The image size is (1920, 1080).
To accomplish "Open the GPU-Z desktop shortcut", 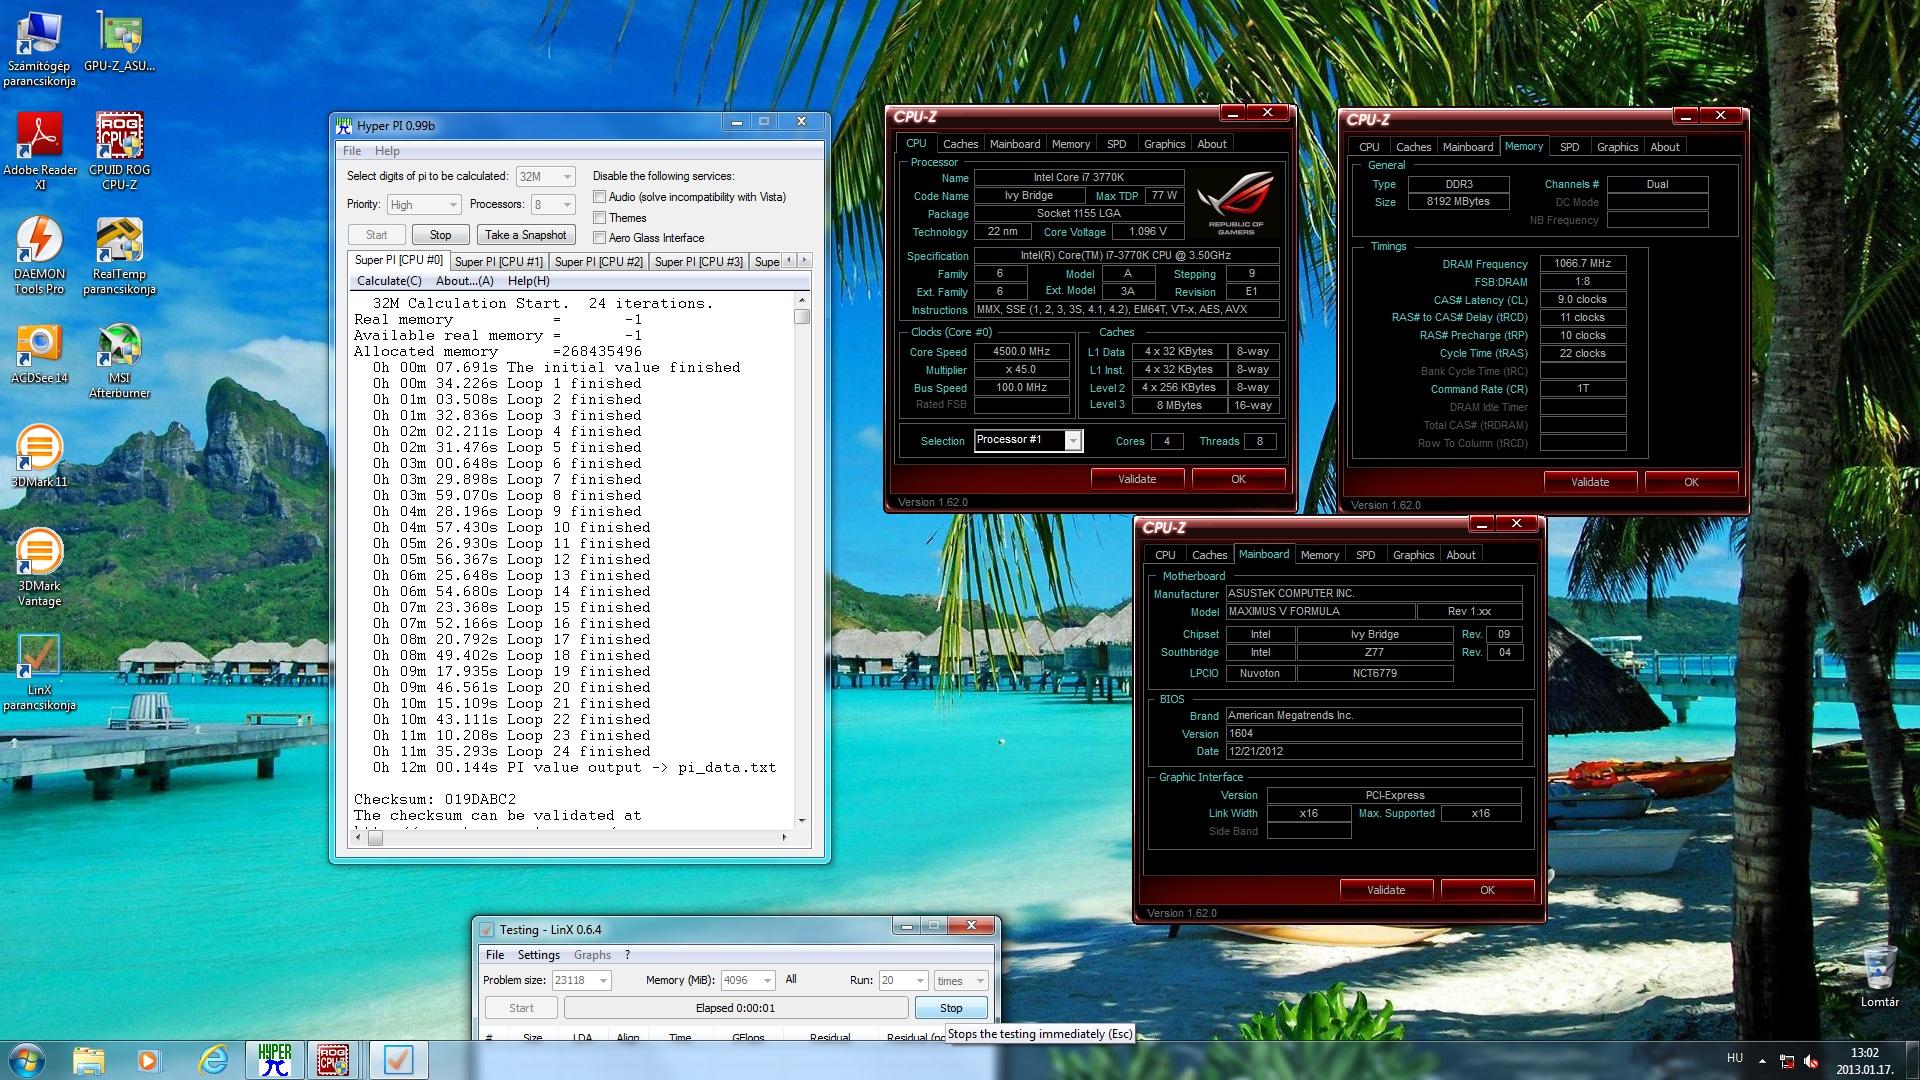I will click(119, 40).
